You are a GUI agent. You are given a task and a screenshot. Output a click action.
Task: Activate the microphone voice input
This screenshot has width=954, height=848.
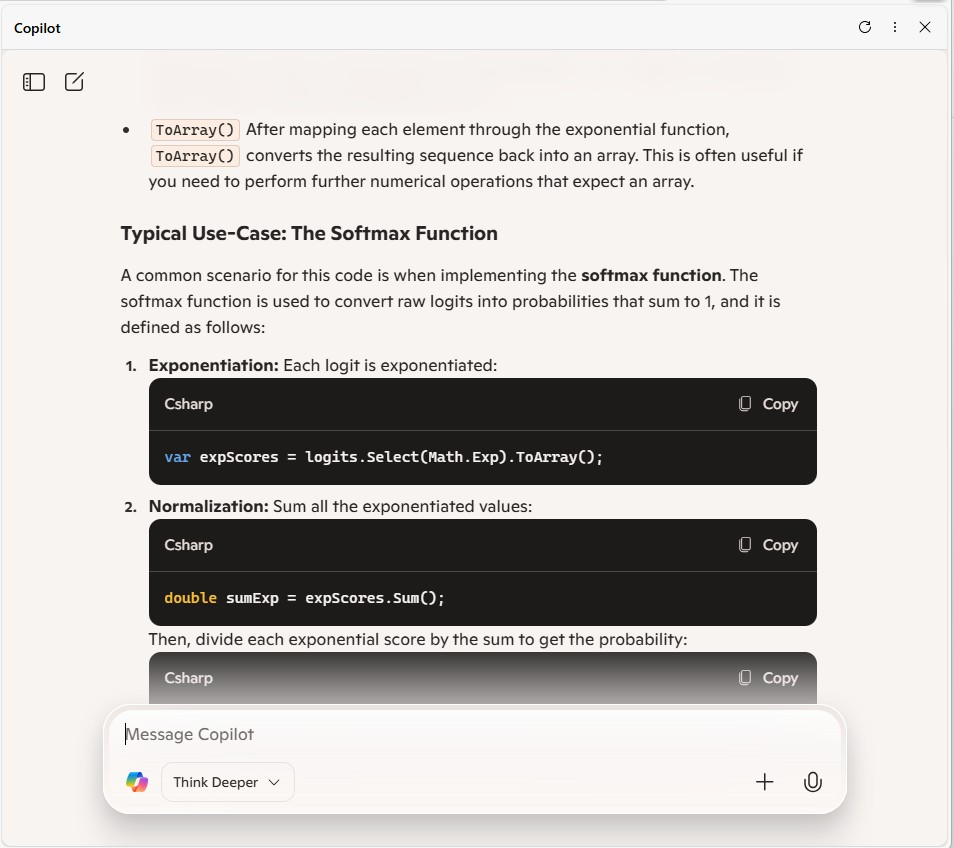pyautogui.click(x=813, y=782)
